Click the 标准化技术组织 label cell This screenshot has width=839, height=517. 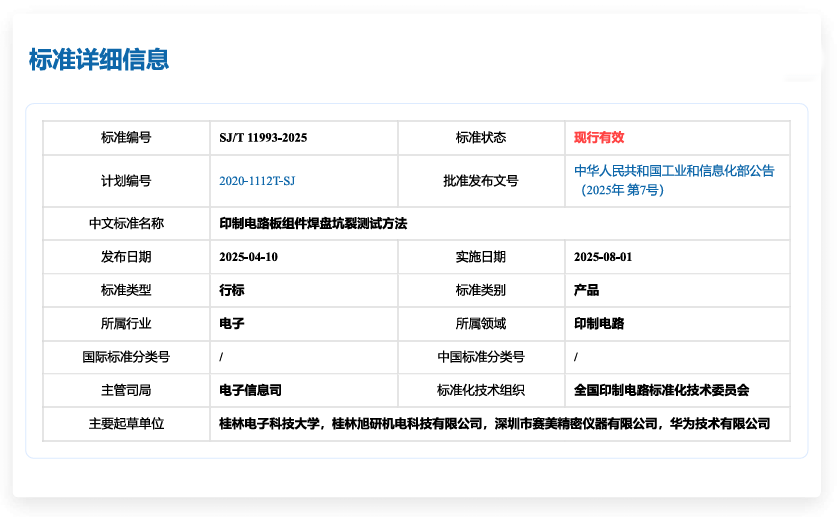pos(481,390)
